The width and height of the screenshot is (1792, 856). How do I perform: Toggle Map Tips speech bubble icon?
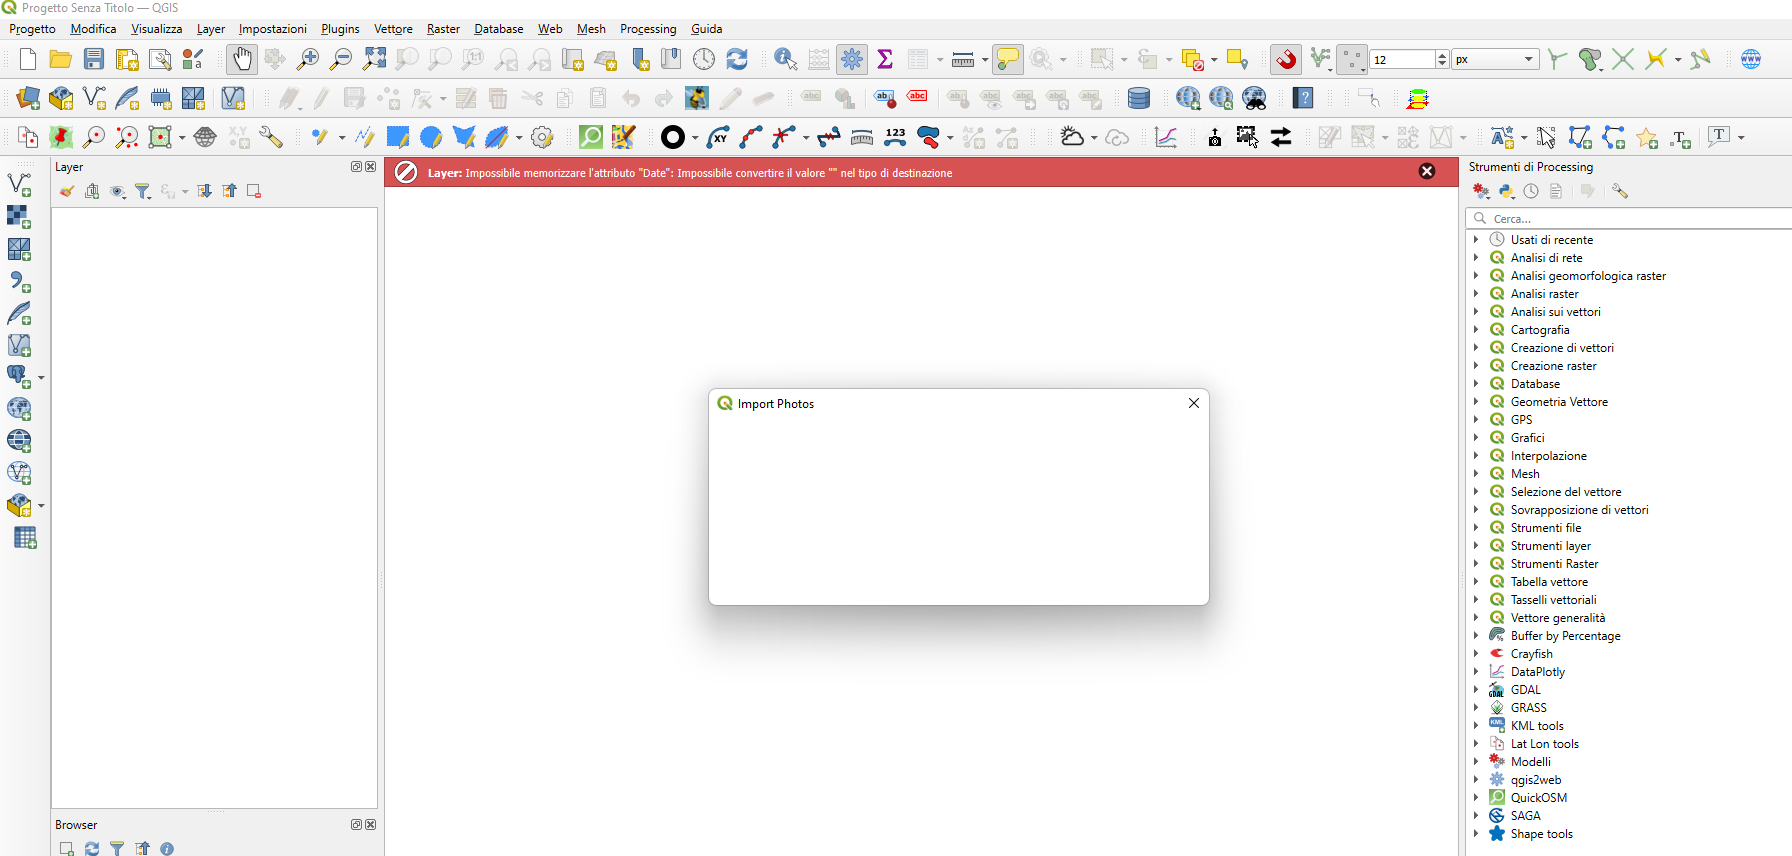coord(1008,59)
